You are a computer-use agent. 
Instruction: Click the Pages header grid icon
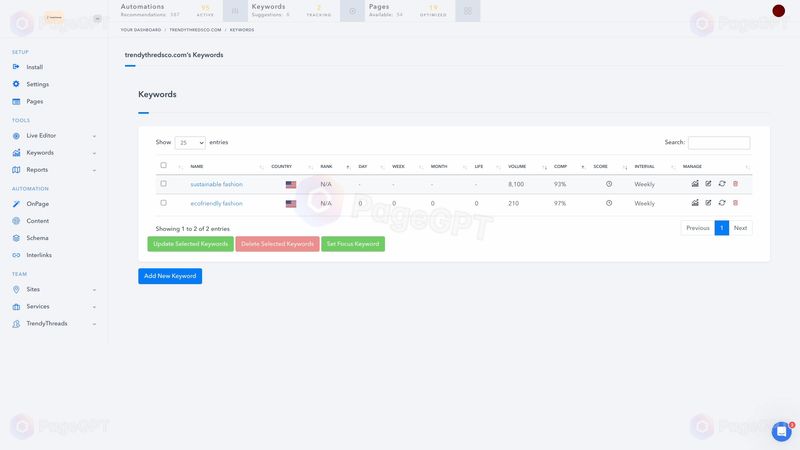(468, 11)
